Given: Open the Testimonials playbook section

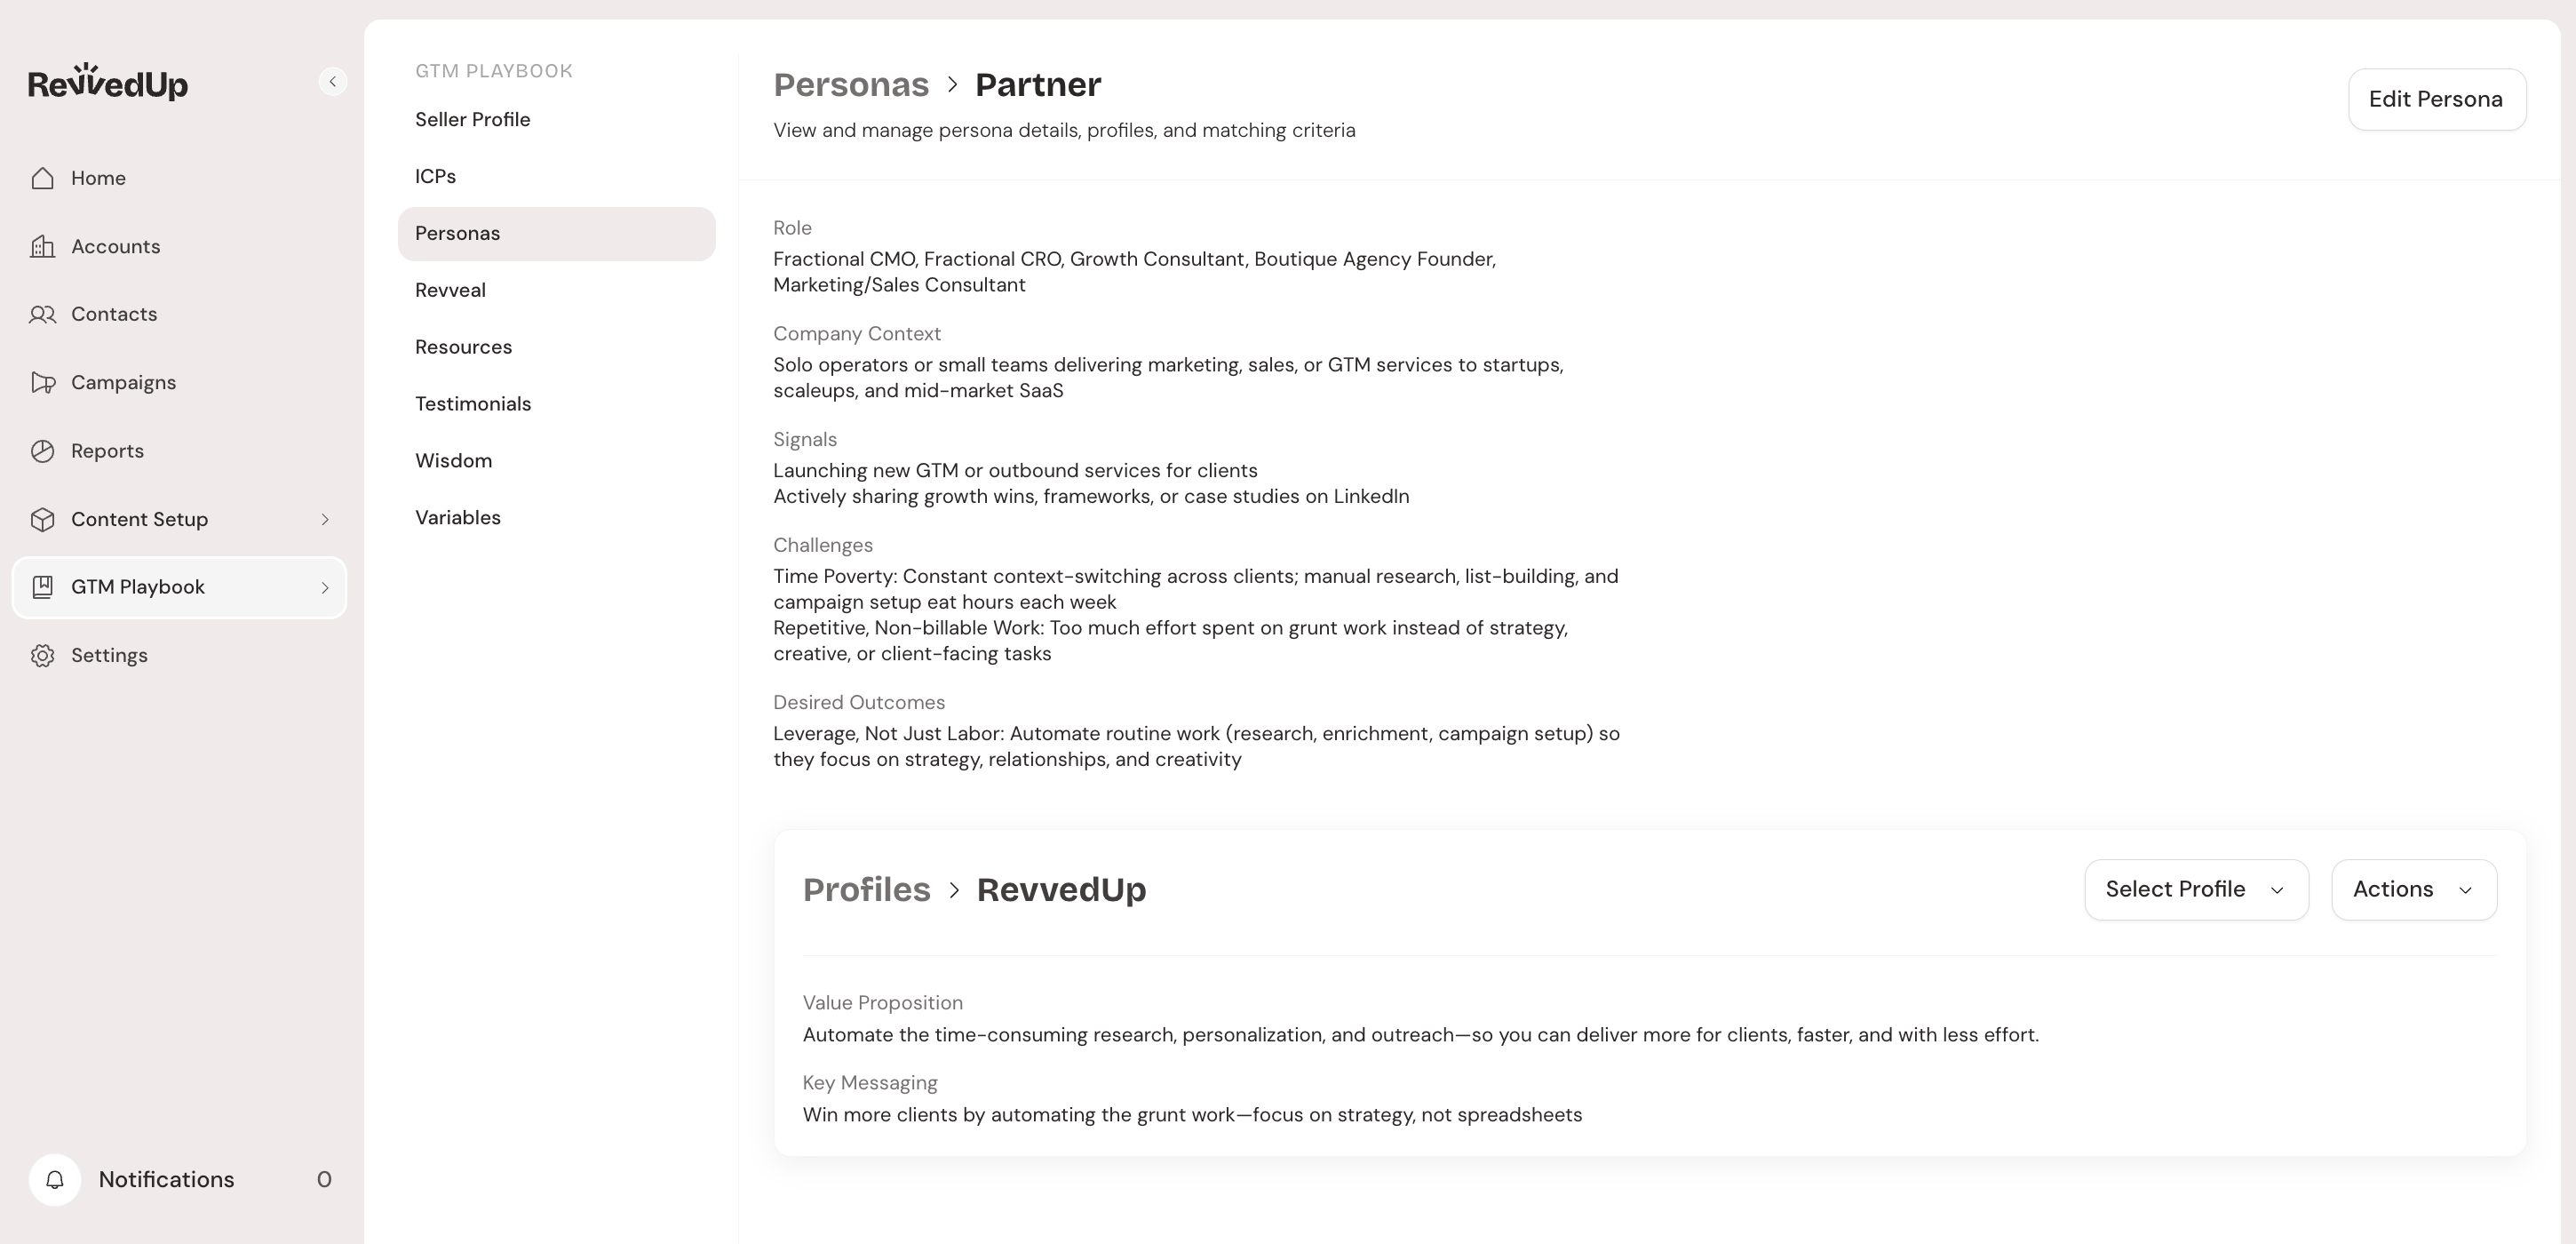Looking at the screenshot, I should point(473,404).
